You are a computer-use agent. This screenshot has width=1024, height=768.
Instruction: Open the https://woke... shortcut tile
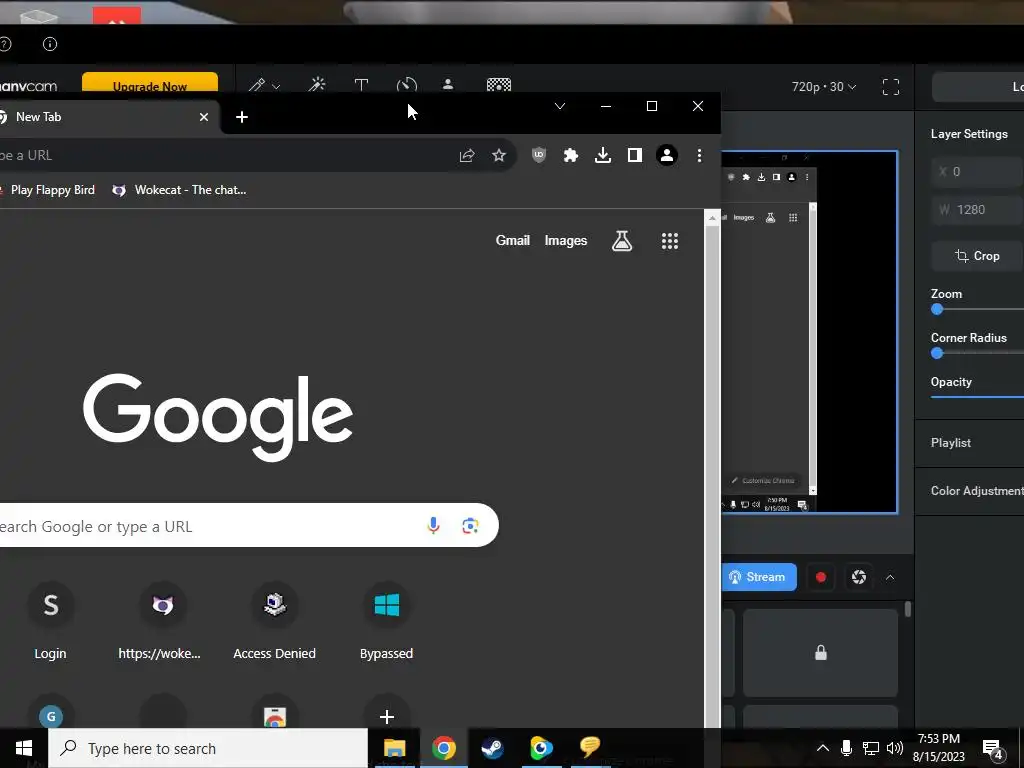162,620
